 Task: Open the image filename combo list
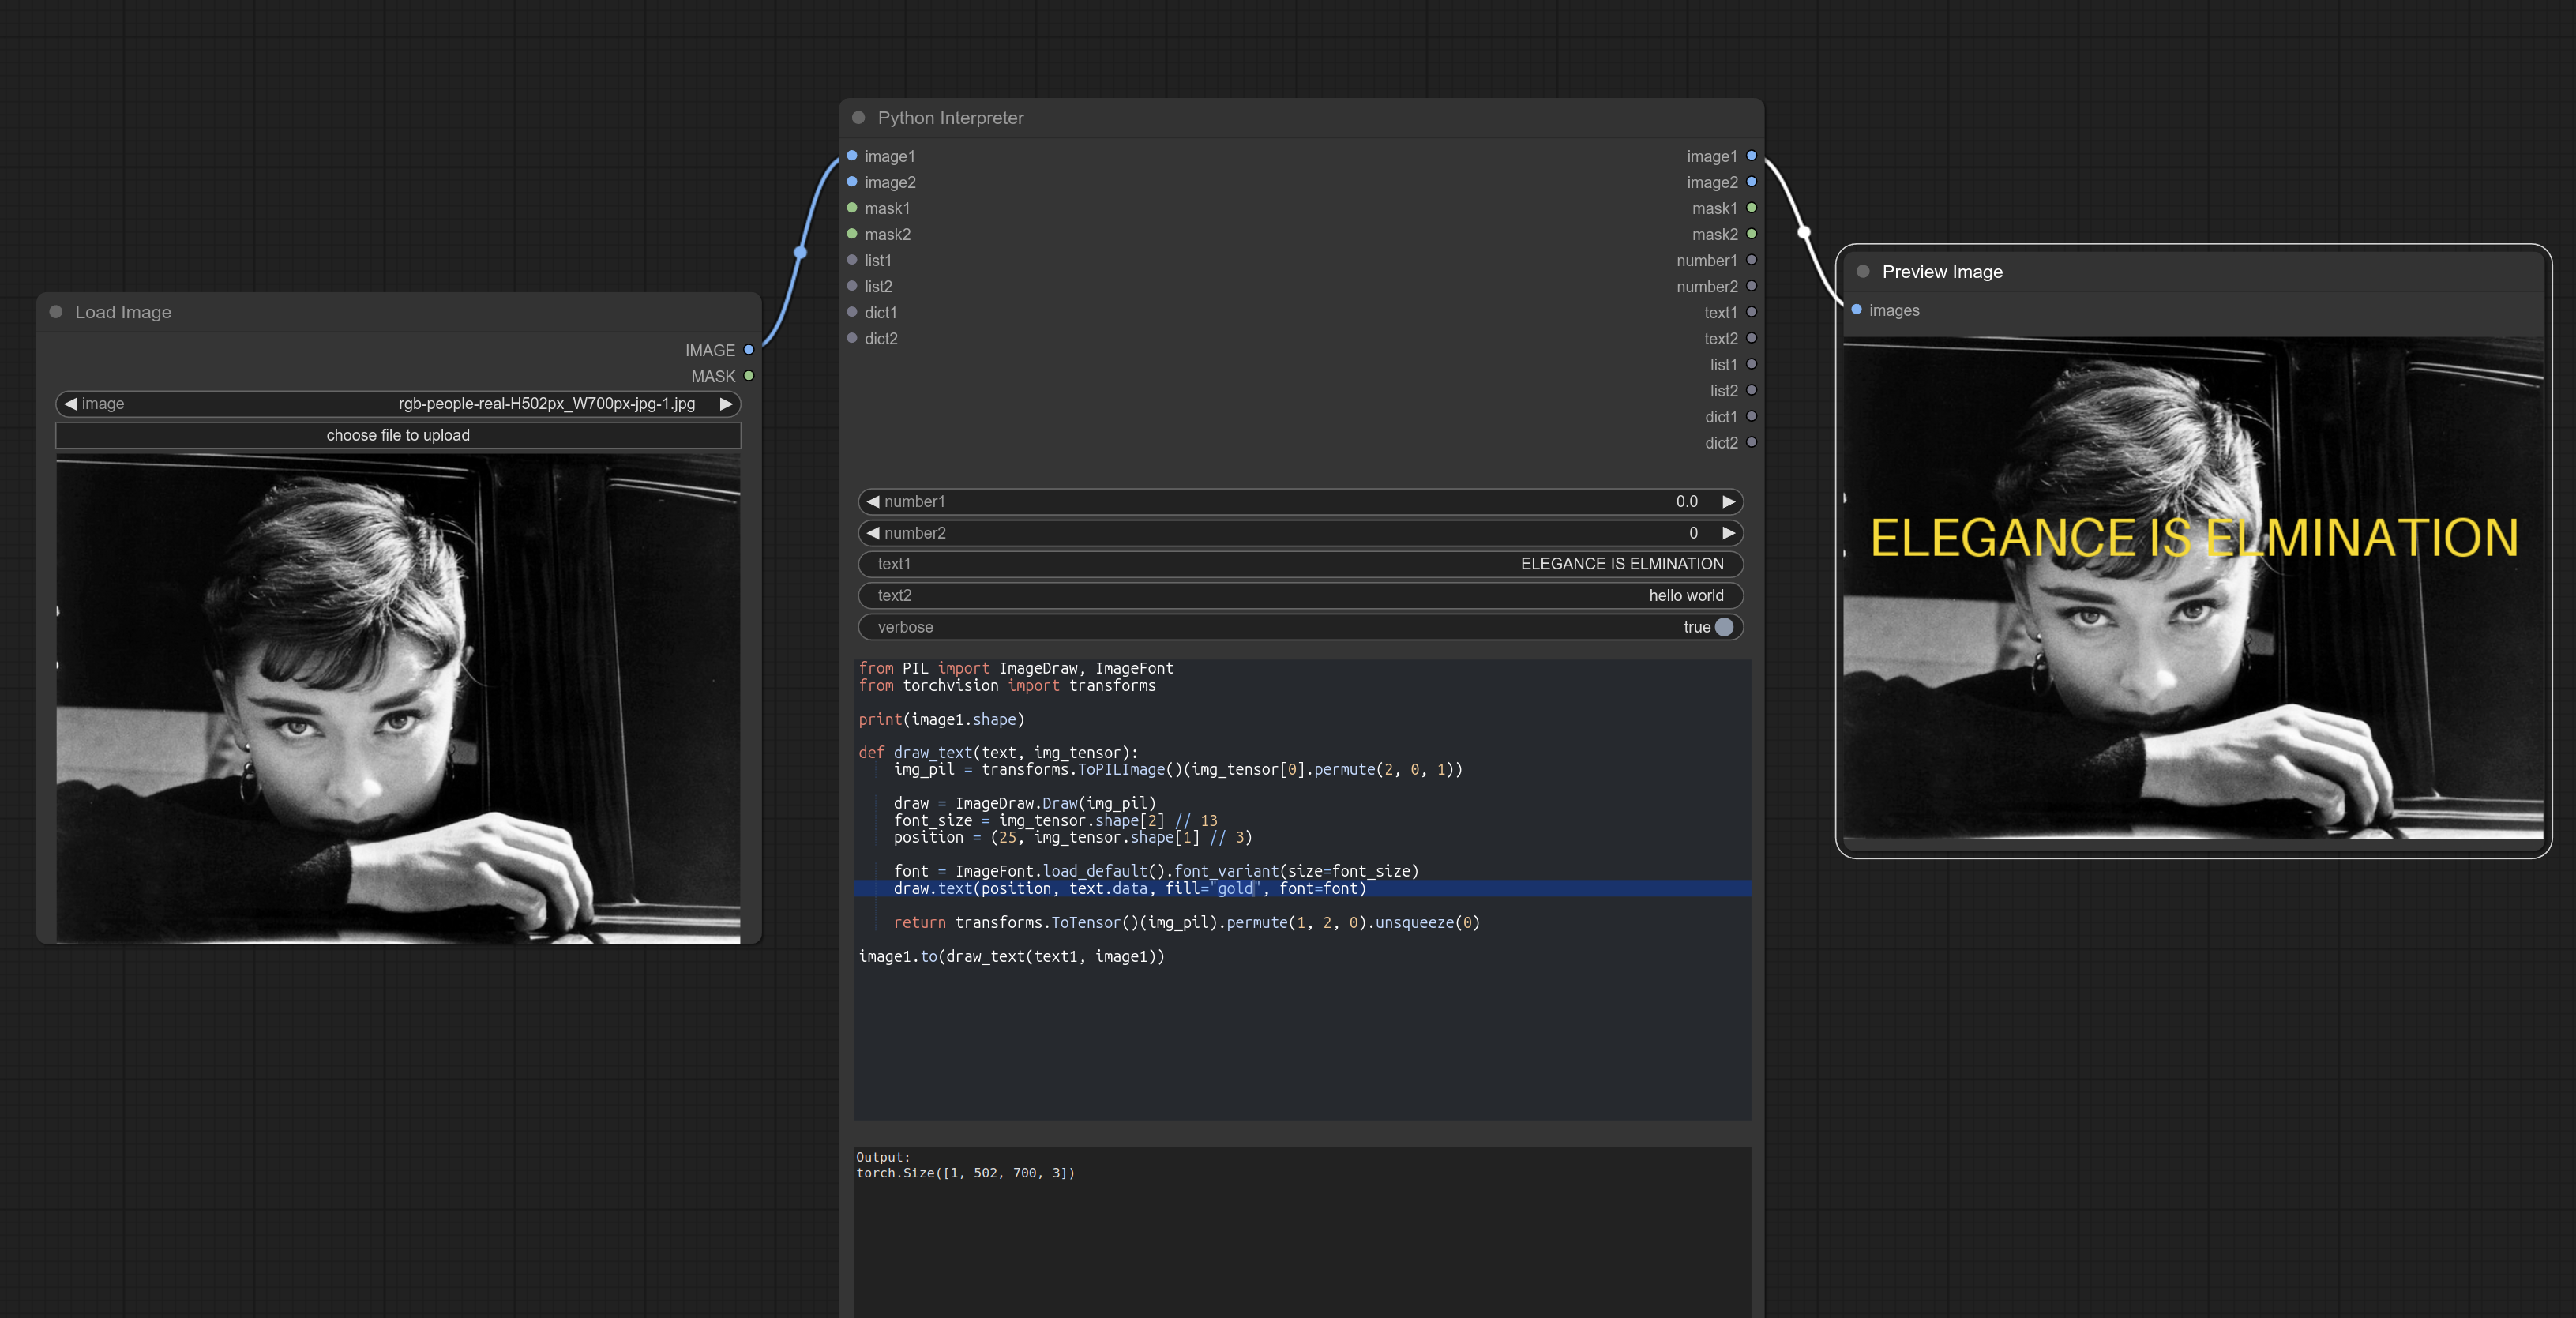pos(398,404)
